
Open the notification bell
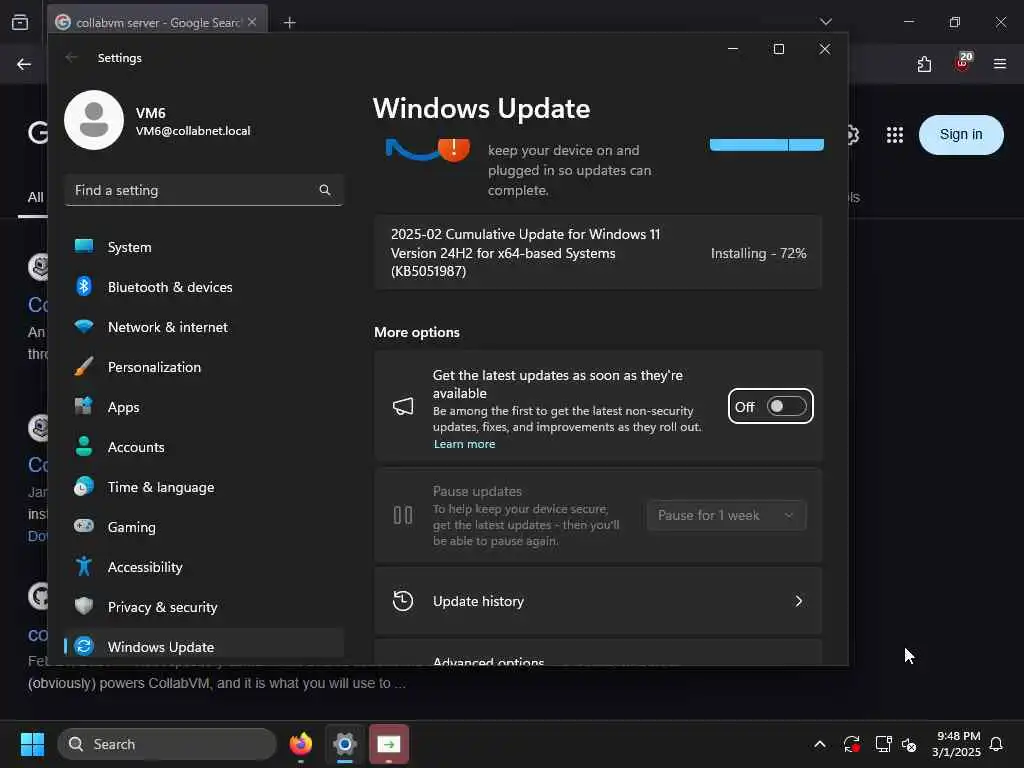[x=996, y=744]
